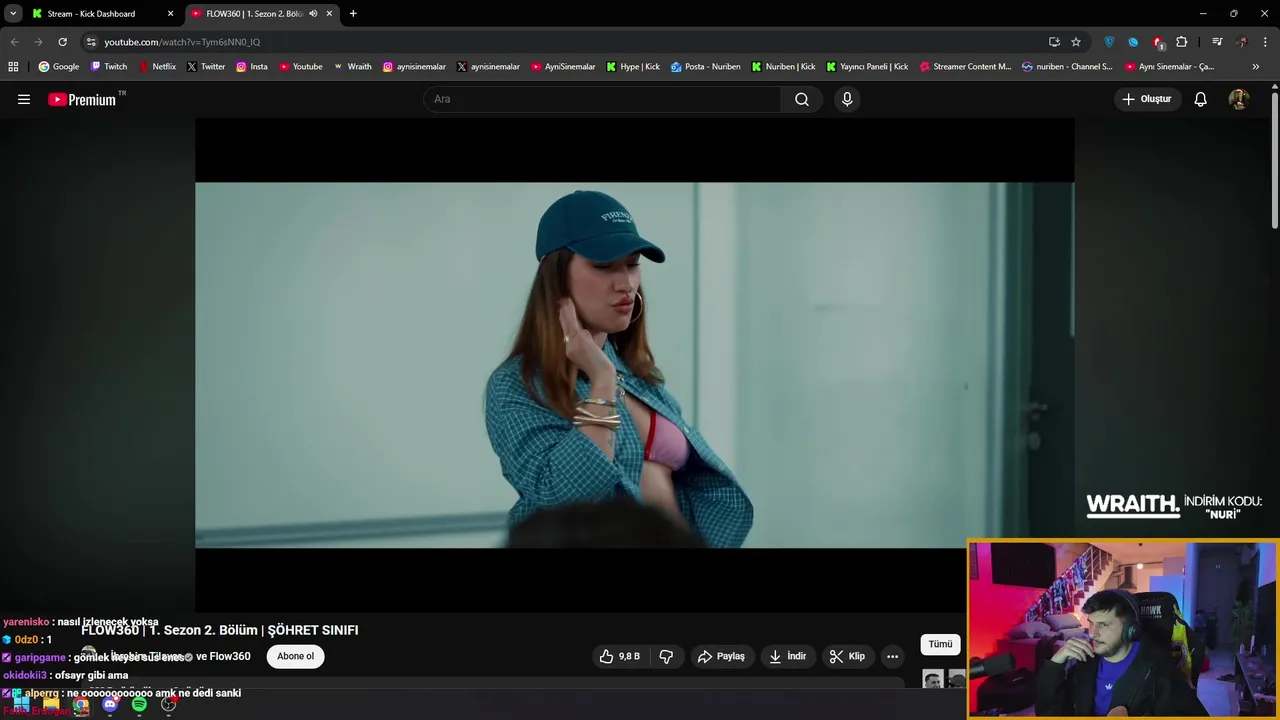Open the Chrome three-dot menu
The image size is (1280, 720).
(1266, 42)
